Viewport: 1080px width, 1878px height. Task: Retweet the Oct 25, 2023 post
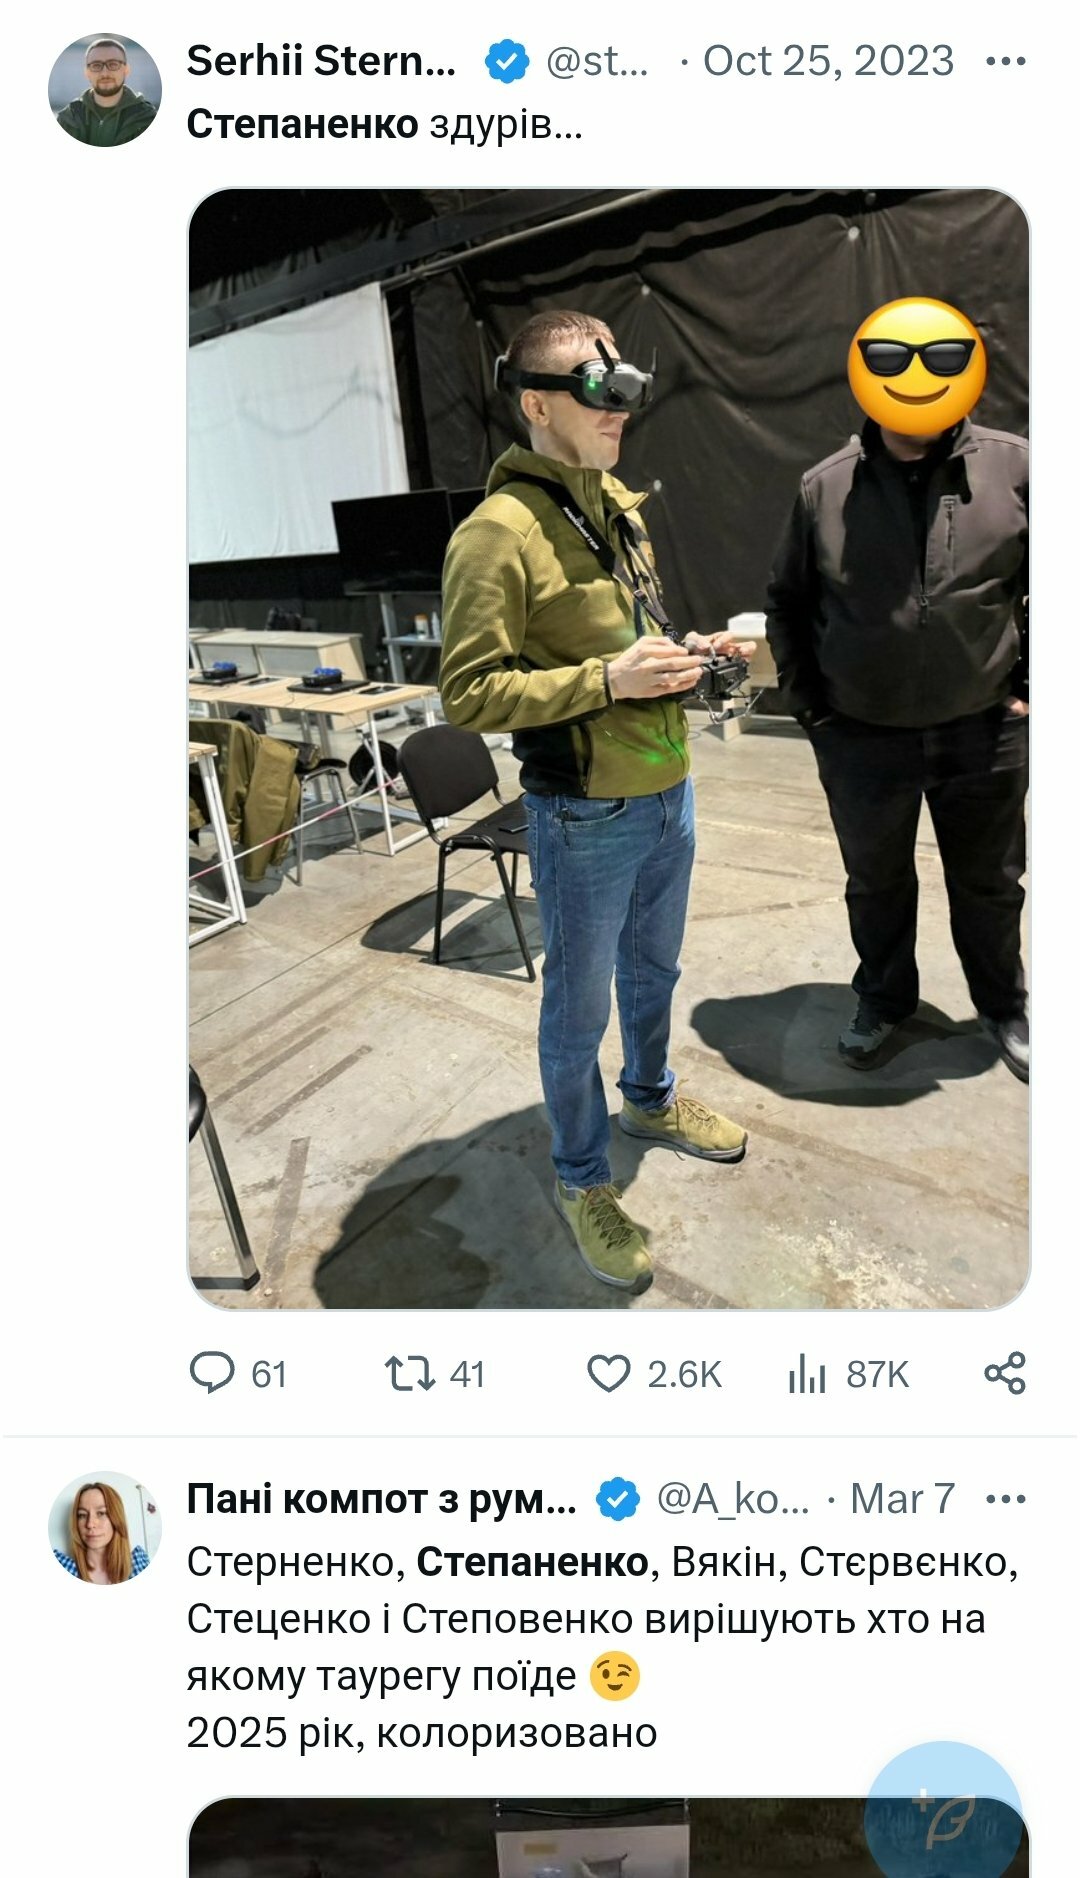(410, 1373)
